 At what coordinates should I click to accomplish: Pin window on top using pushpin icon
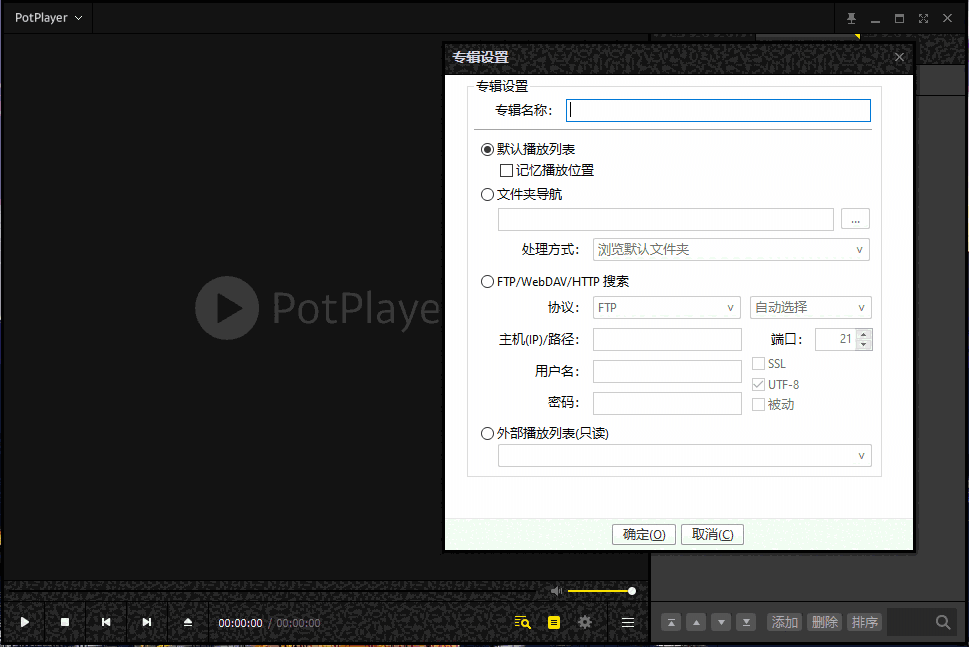point(851,17)
